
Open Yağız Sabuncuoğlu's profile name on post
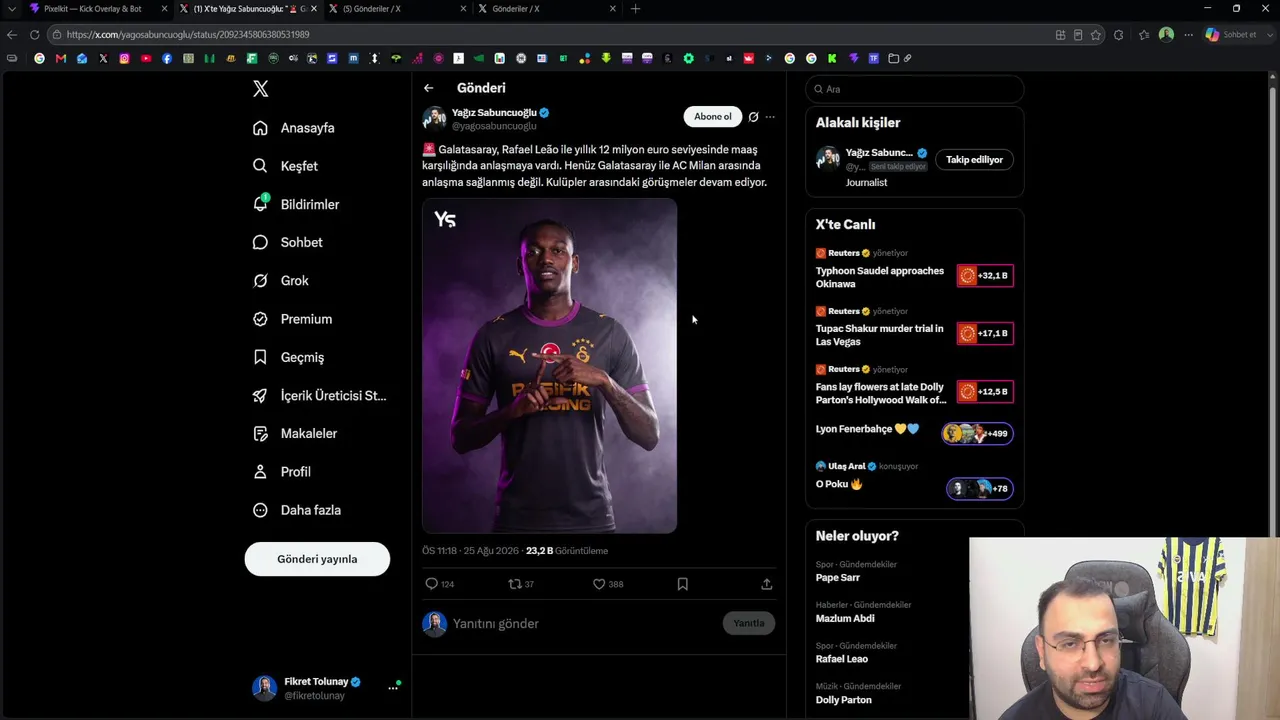click(494, 113)
